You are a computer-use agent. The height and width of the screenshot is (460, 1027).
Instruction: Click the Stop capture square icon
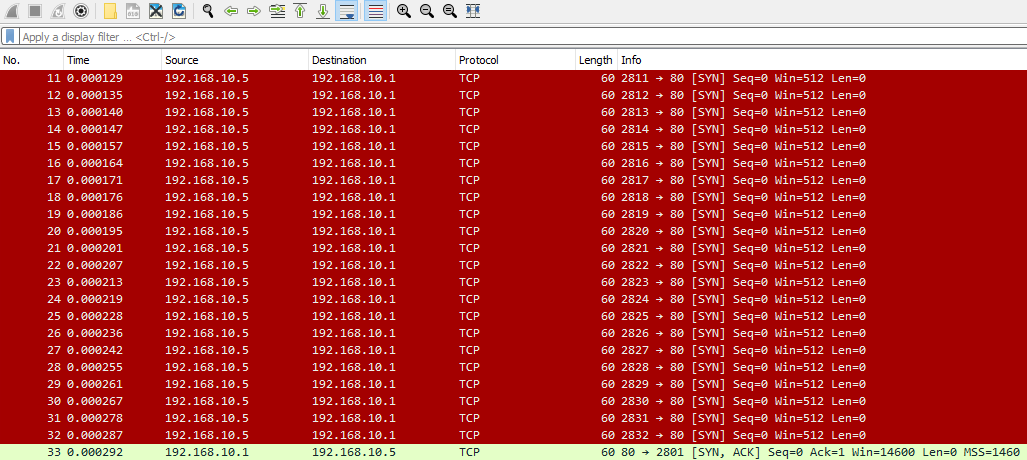coord(35,11)
